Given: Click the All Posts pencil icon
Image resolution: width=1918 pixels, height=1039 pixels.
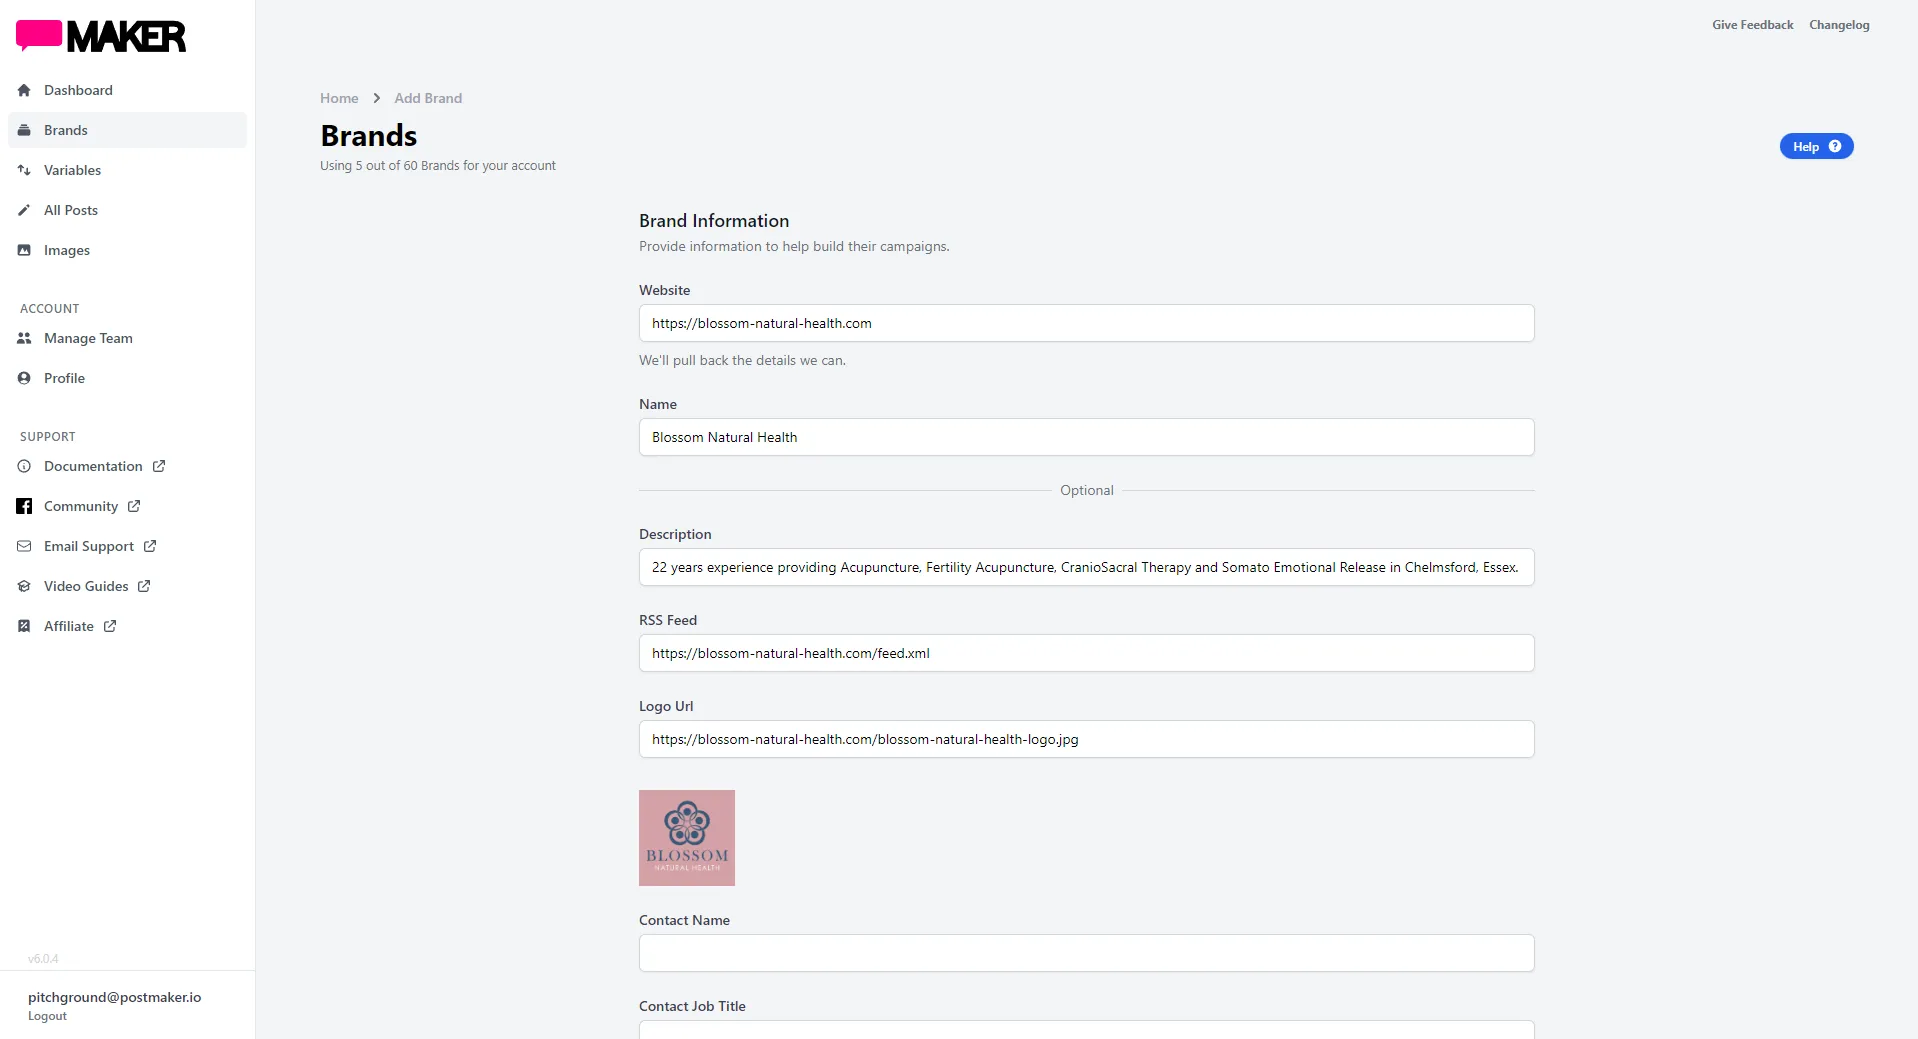Looking at the screenshot, I should (x=24, y=210).
